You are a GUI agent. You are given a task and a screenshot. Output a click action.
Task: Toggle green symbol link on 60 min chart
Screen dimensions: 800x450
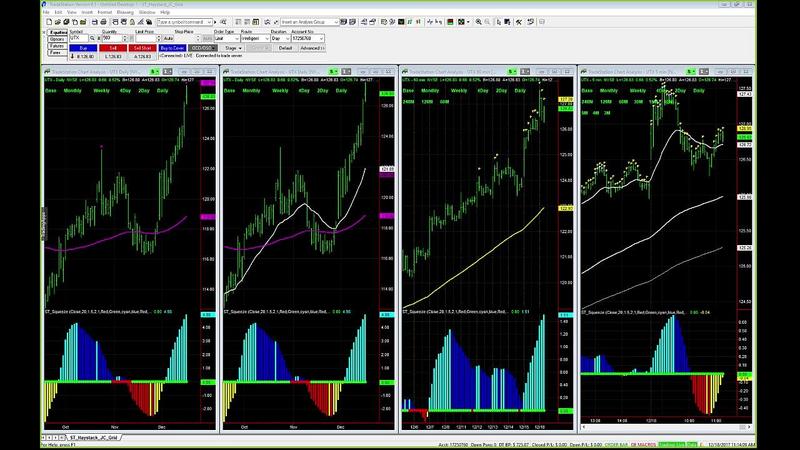512,71
